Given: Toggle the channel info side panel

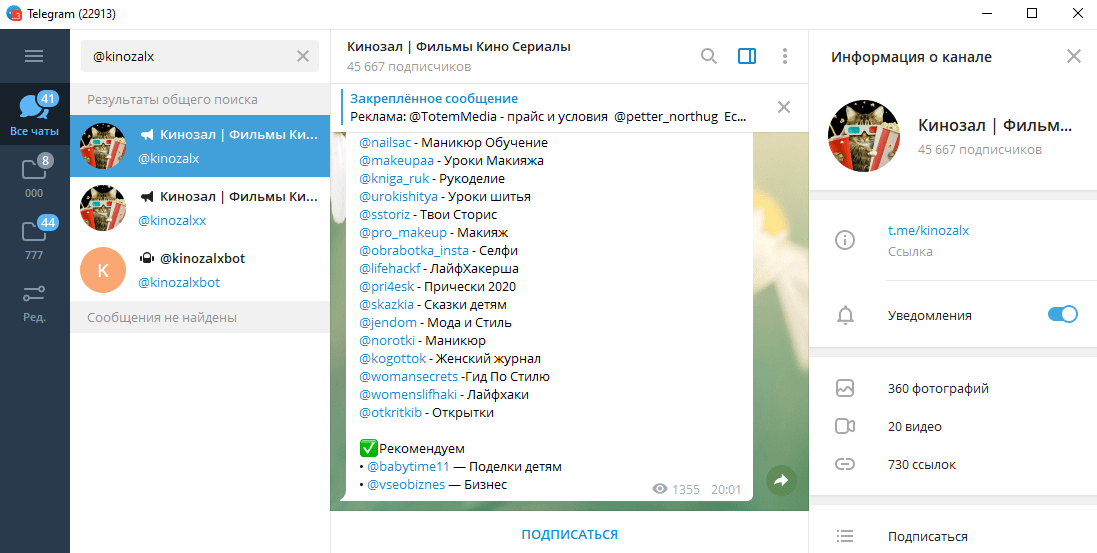Looking at the screenshot, I should coord(747,56).
